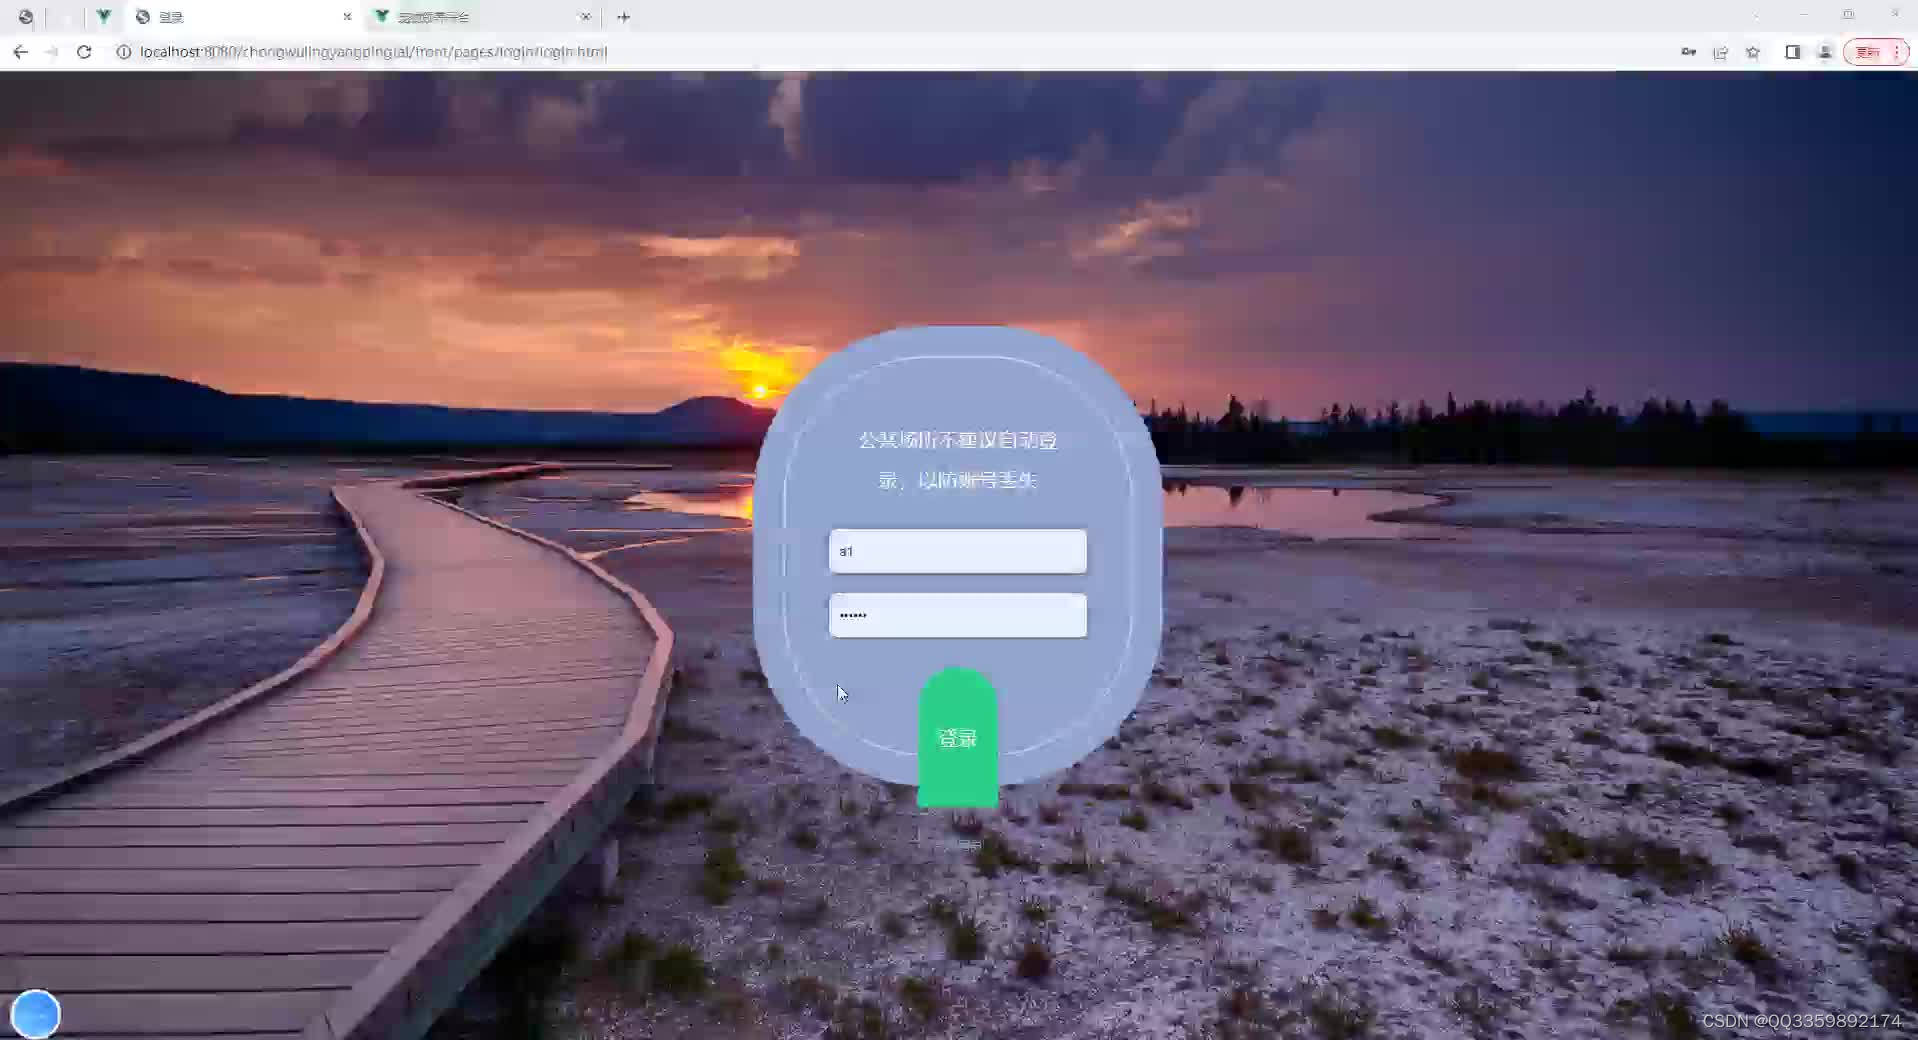1918x1040 pixels.
Task: Click the green 登录 login button
Action: click(957, 737)
